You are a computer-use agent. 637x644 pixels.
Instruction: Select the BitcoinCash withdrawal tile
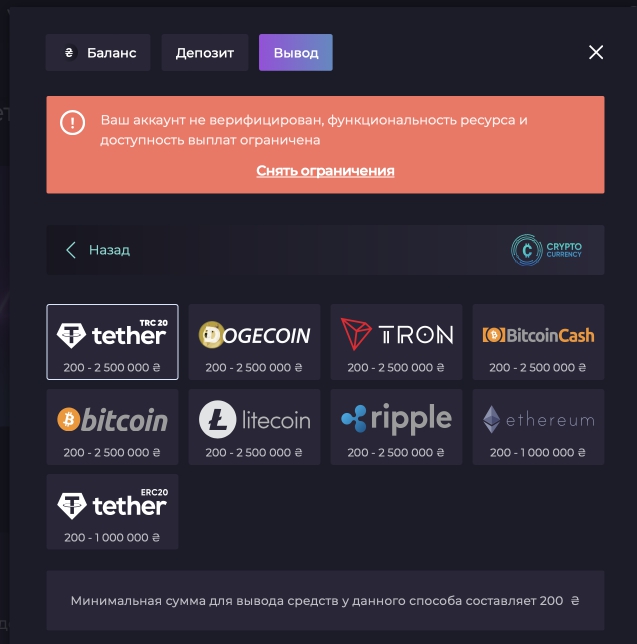pos(538,342)
